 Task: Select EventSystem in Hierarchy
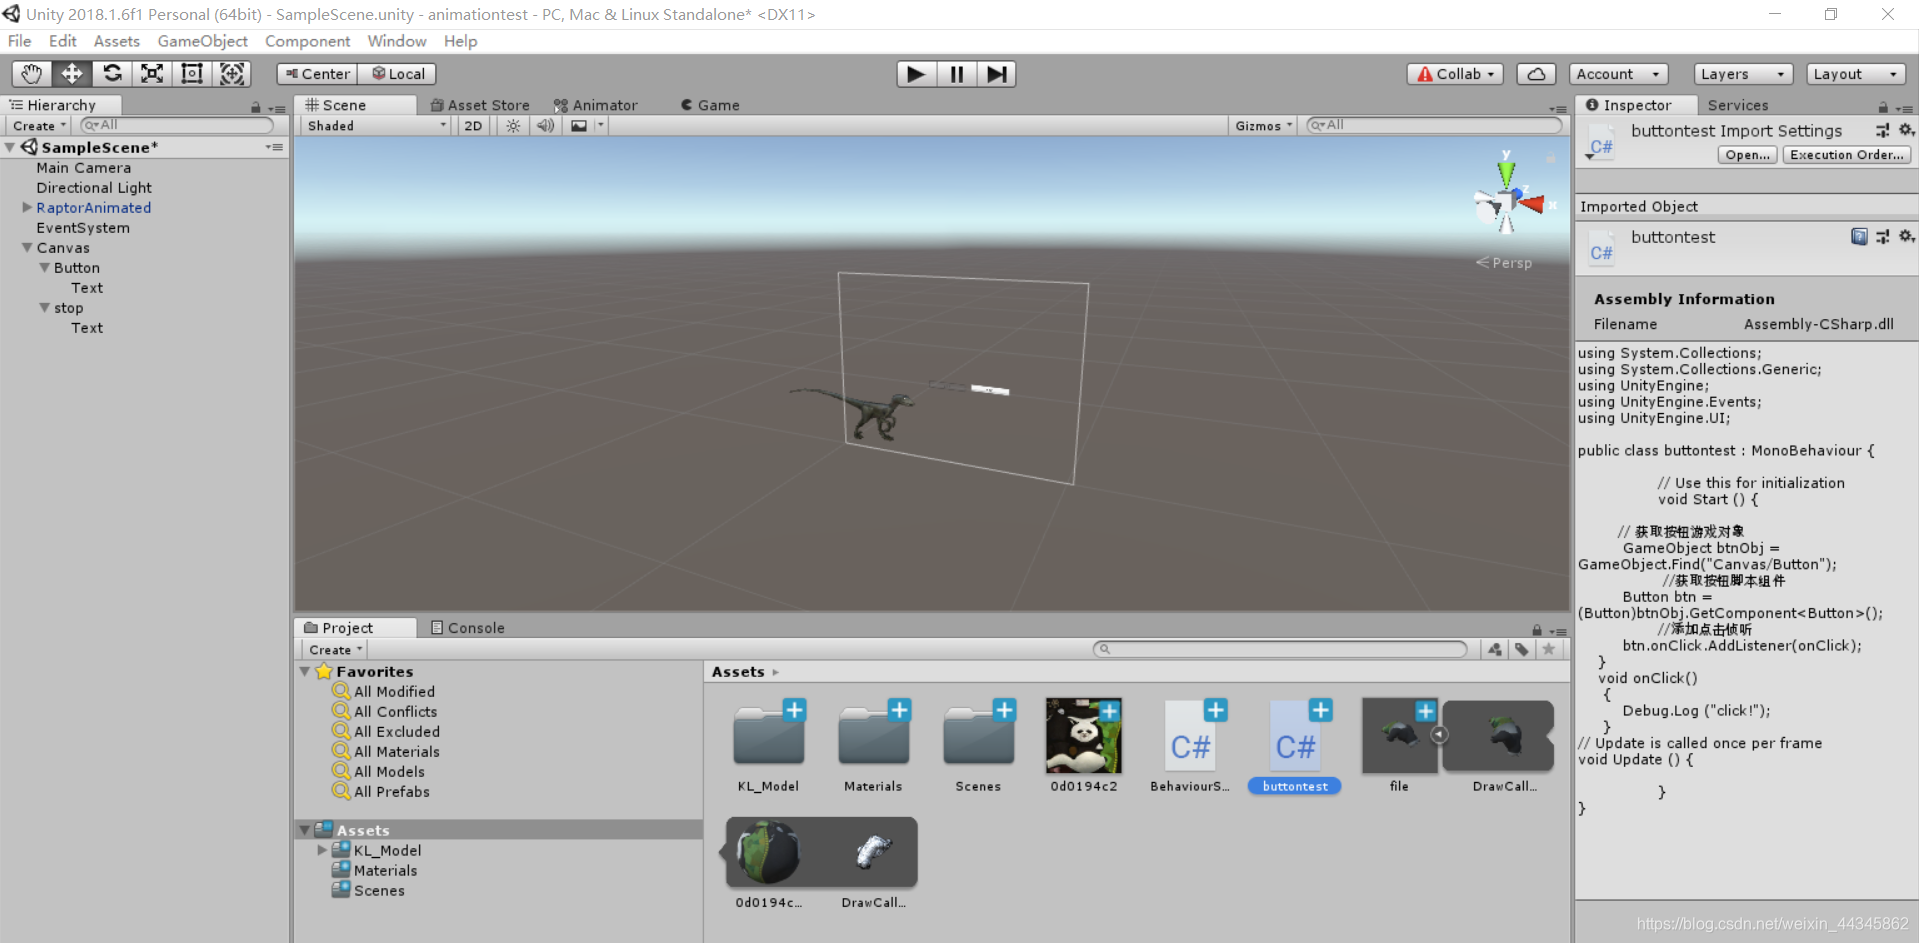[x=83, y=228]
